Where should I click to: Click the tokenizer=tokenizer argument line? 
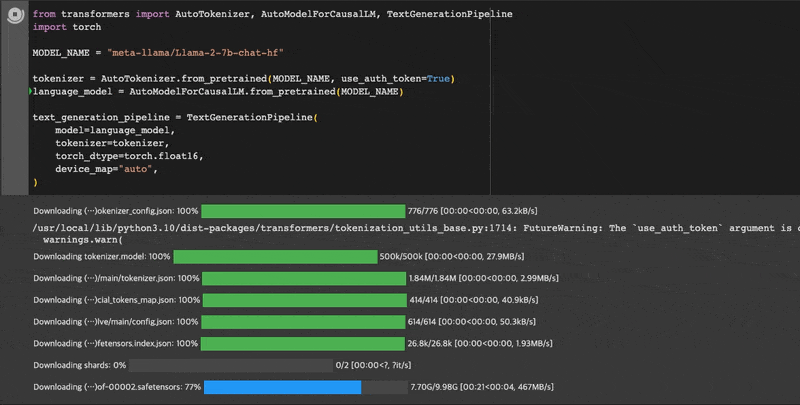[112, 143]
